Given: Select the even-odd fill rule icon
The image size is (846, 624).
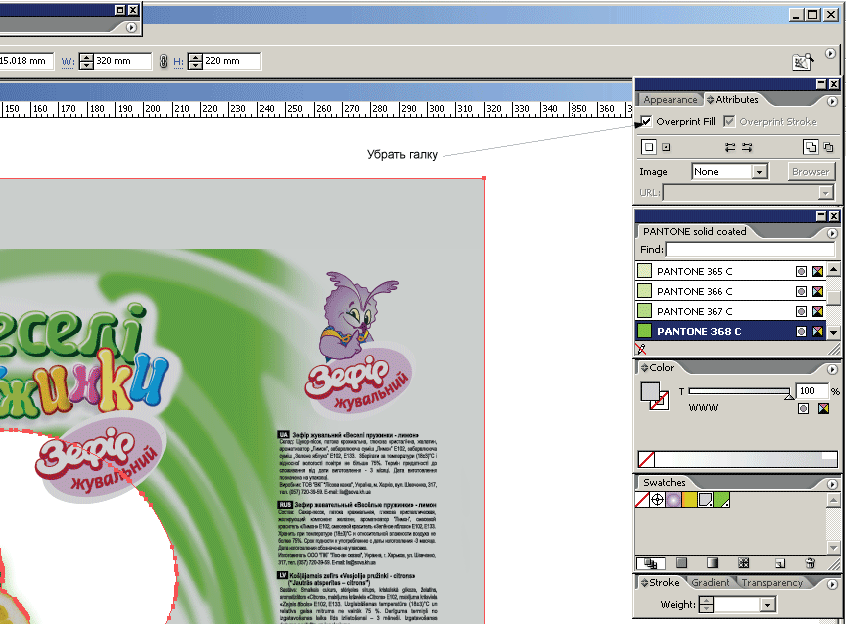Looking at the screenshot, I should (828, 147).
